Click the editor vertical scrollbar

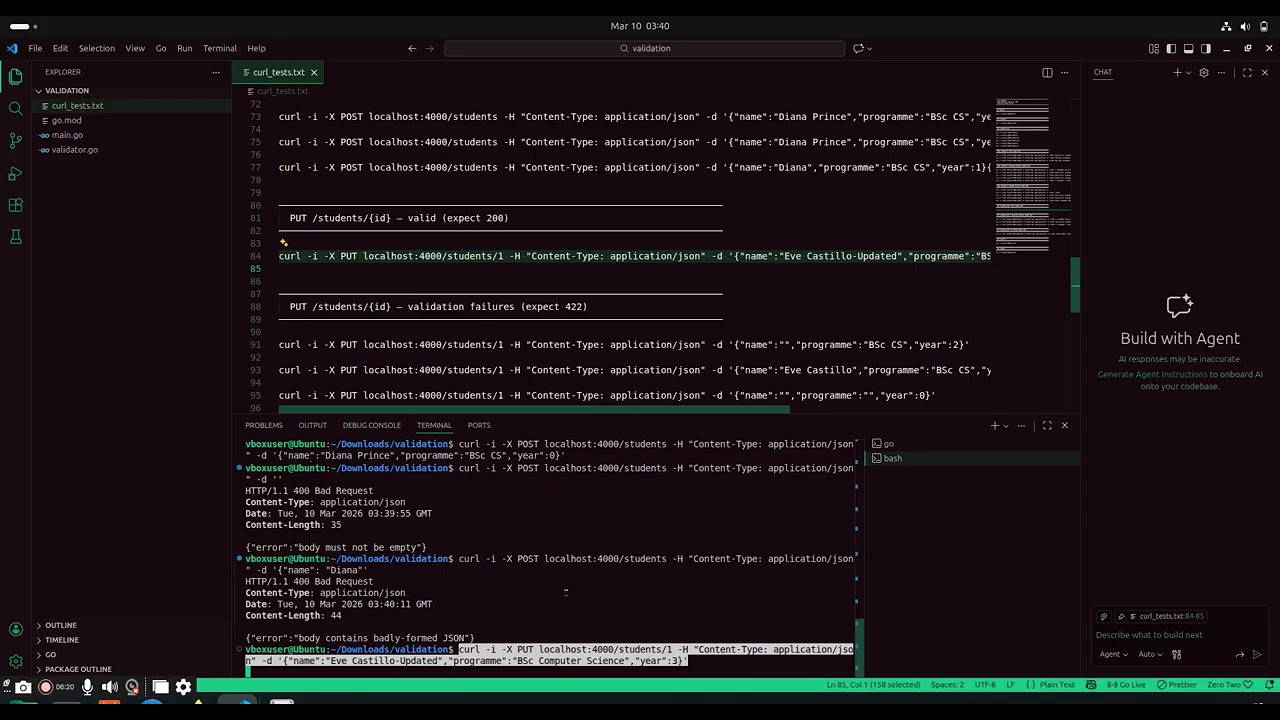[1075, 285]
